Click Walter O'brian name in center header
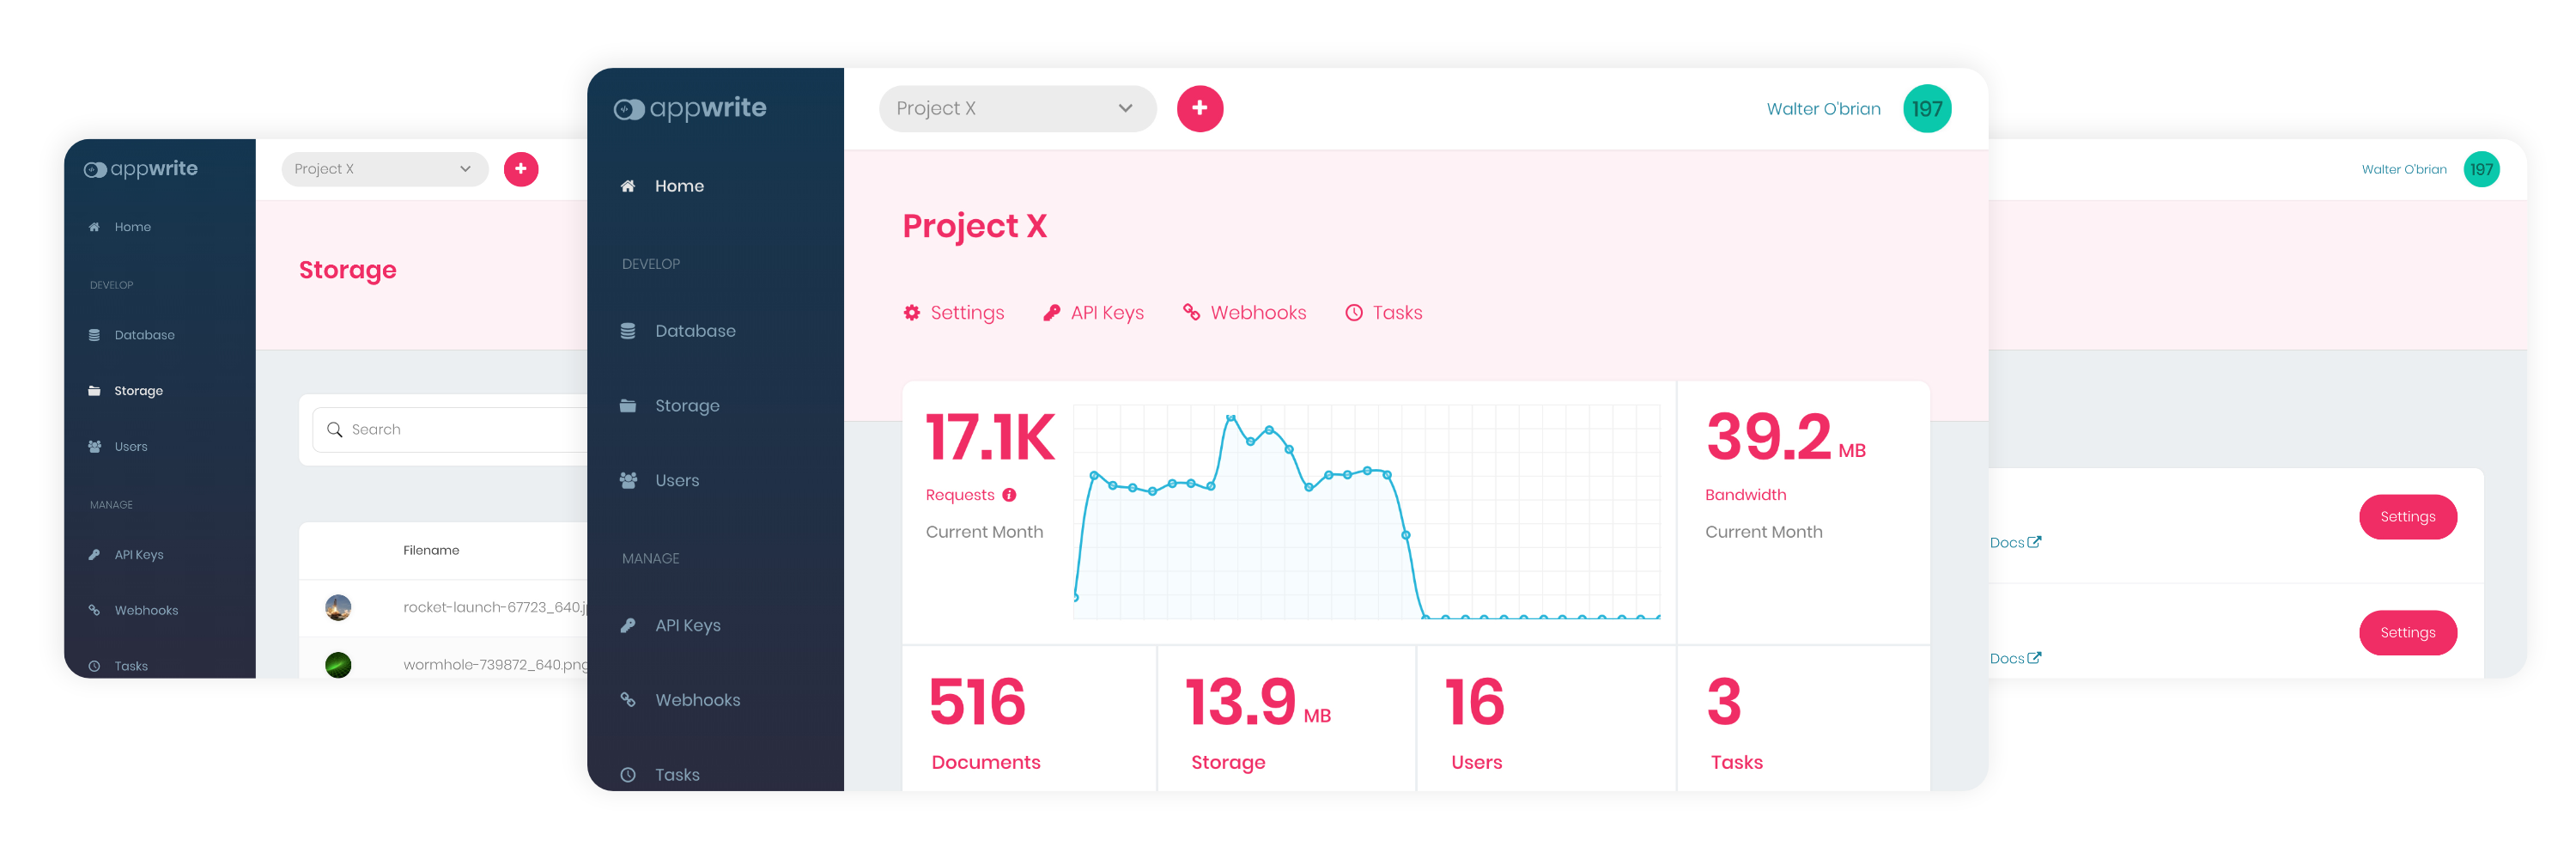2576x859 pixels. pyautogui.click(x=1822, y=109)
